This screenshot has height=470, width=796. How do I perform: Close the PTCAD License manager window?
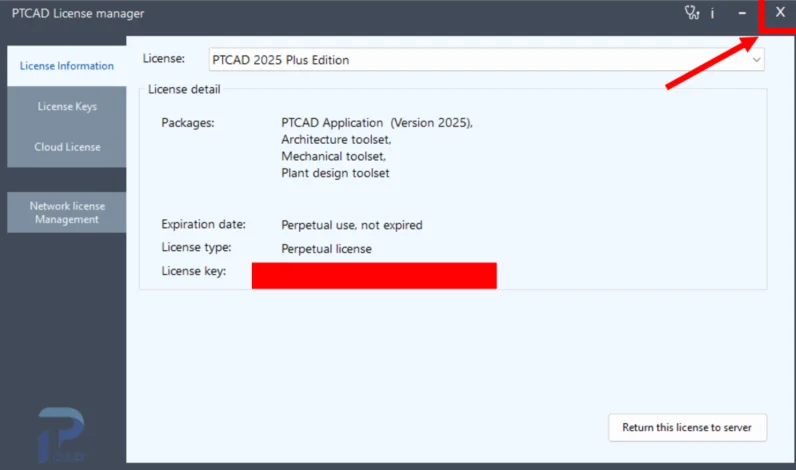(x=780, y=12)
